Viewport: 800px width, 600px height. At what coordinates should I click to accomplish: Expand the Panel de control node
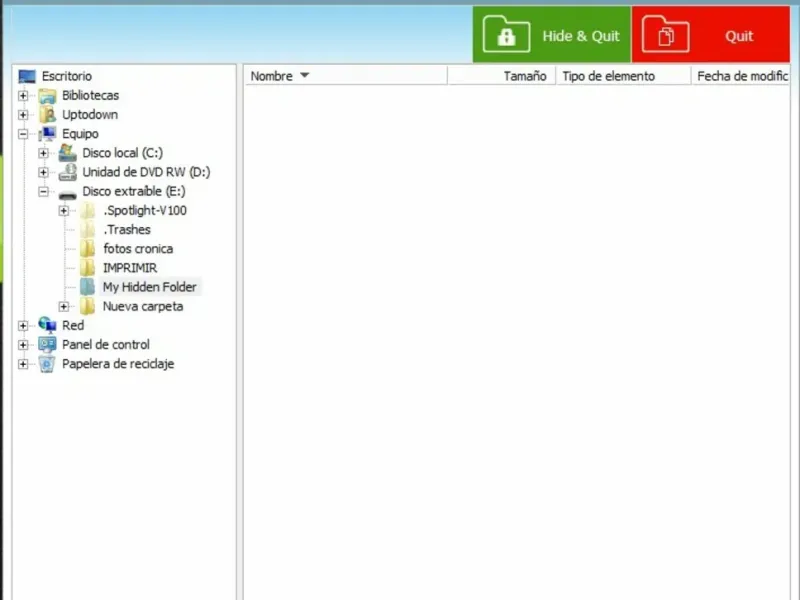23,345
